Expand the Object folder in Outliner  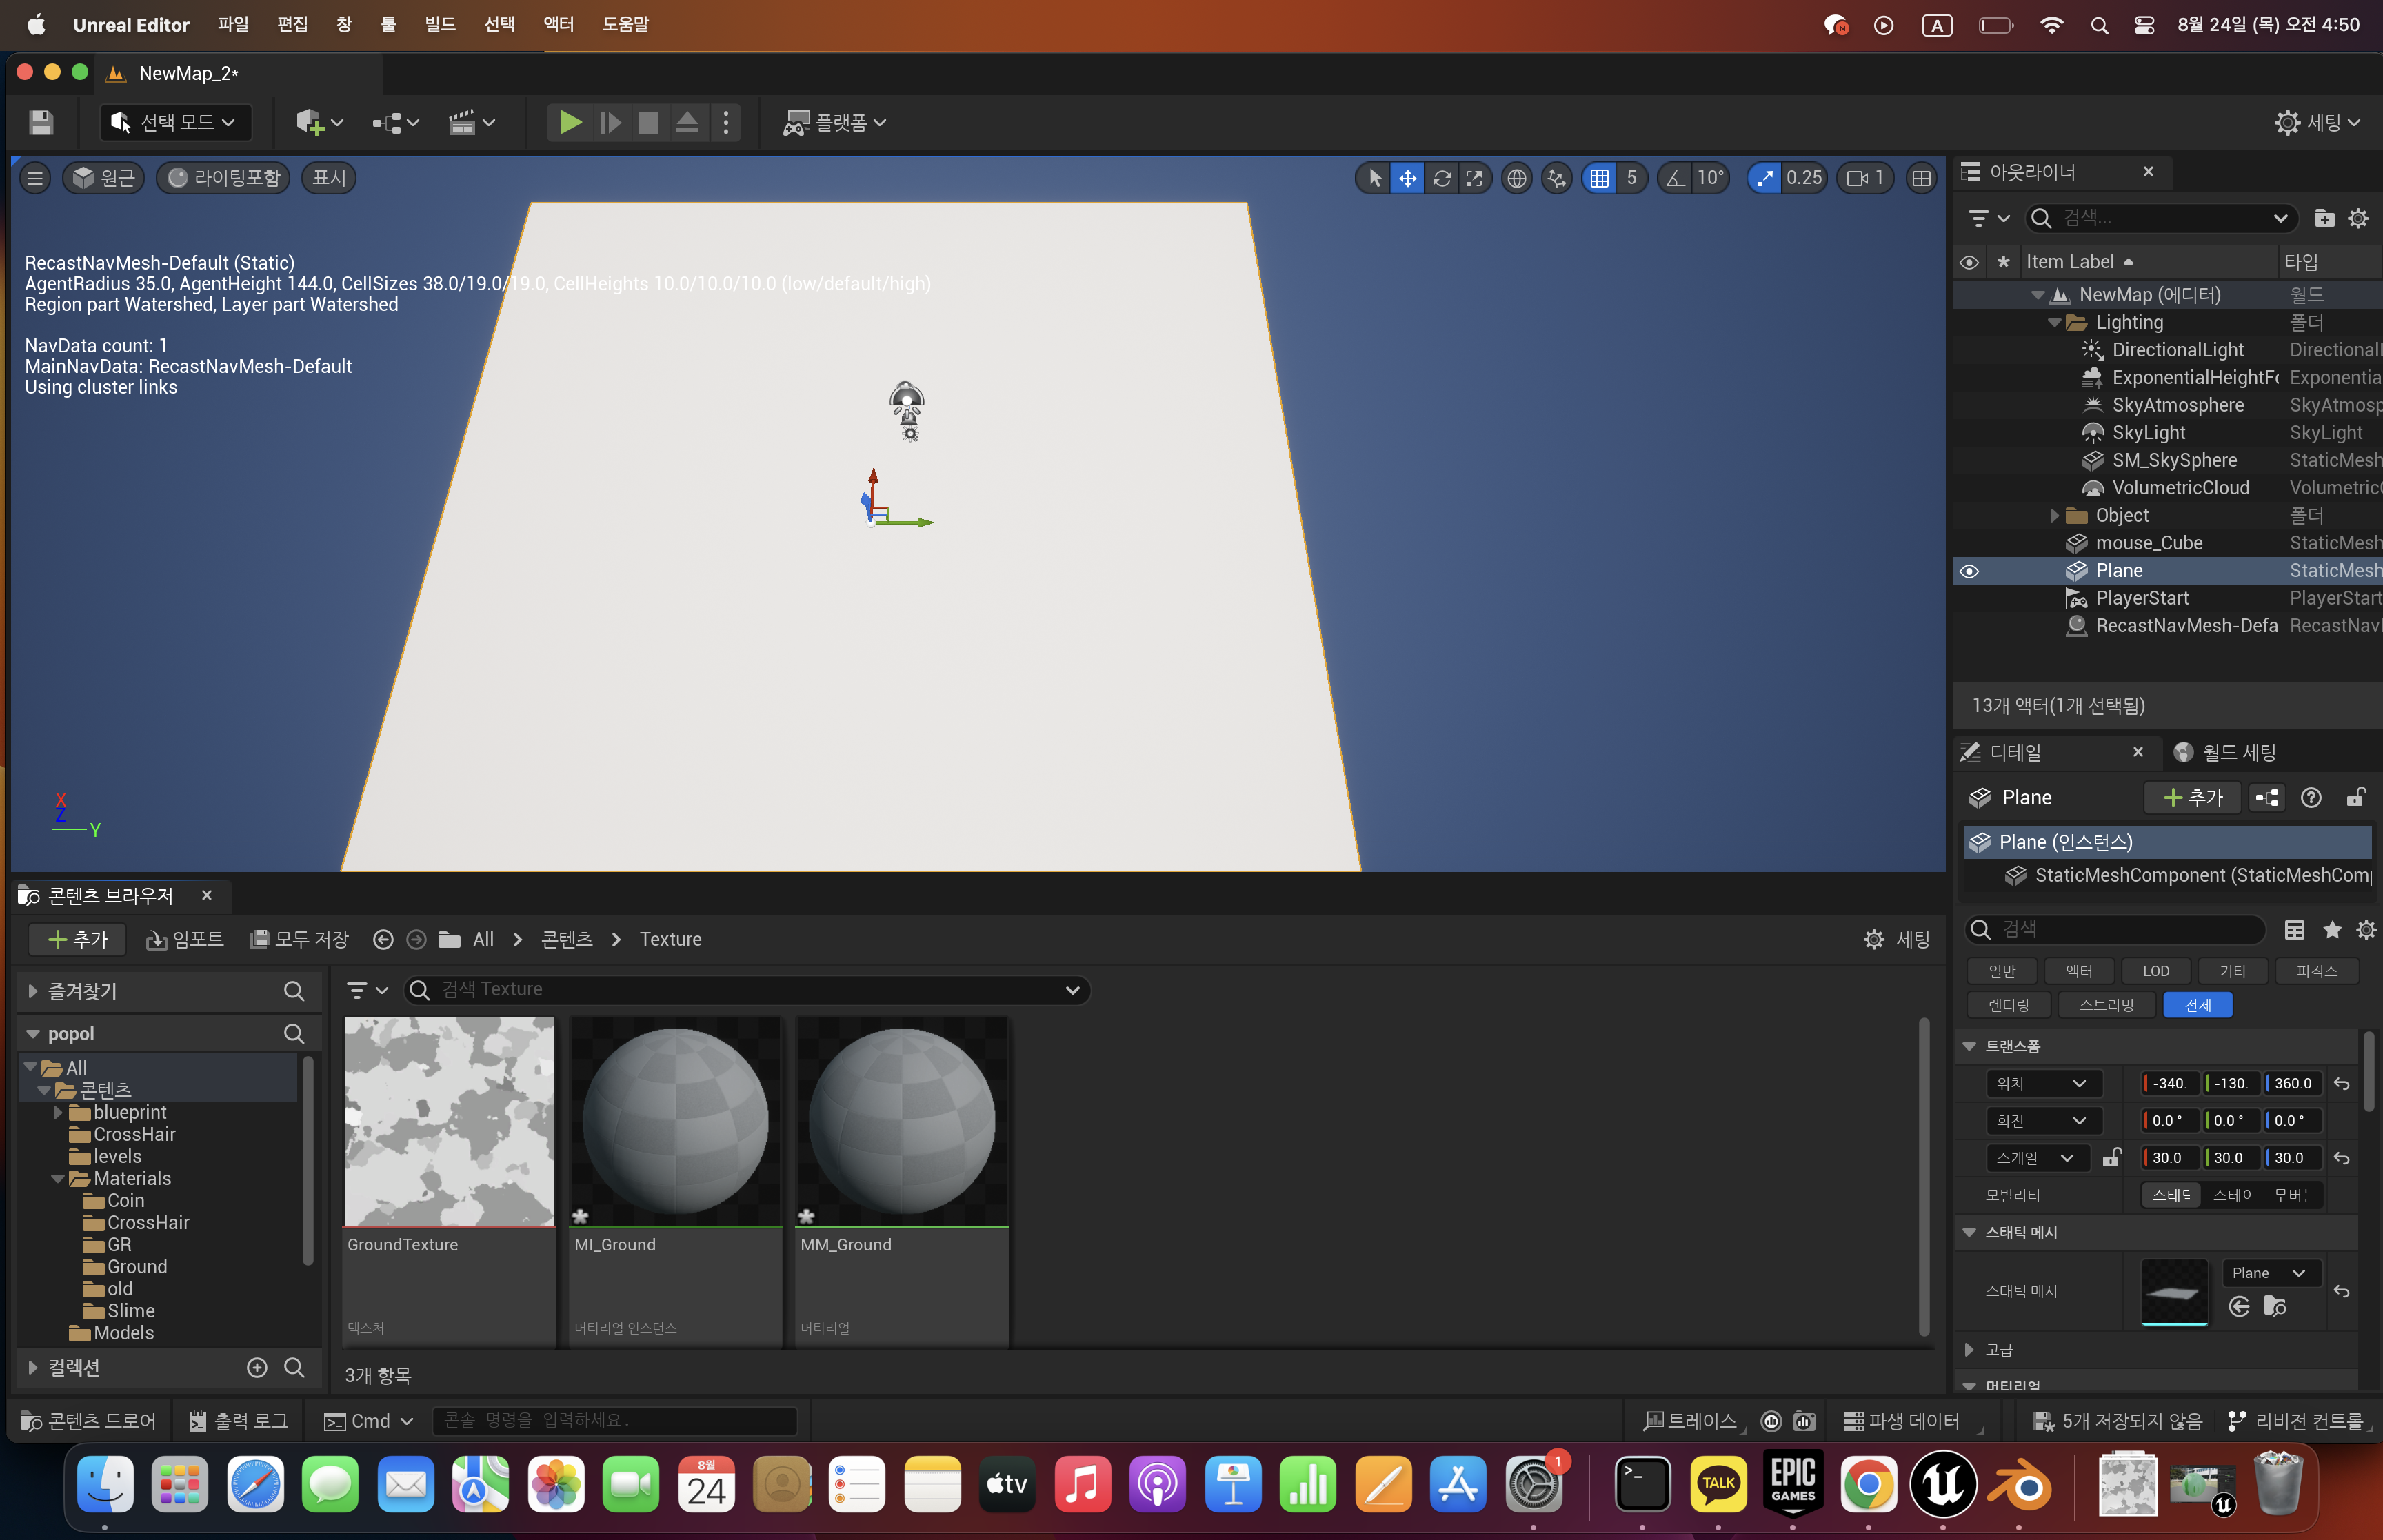tap(2054, 515)
